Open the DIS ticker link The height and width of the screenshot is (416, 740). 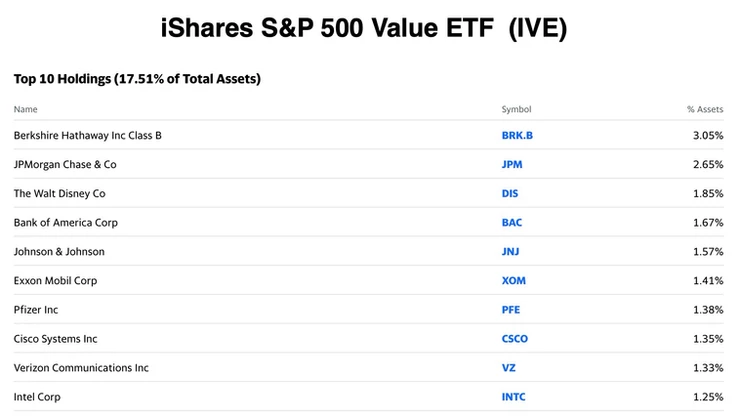(x=510, y=193)
